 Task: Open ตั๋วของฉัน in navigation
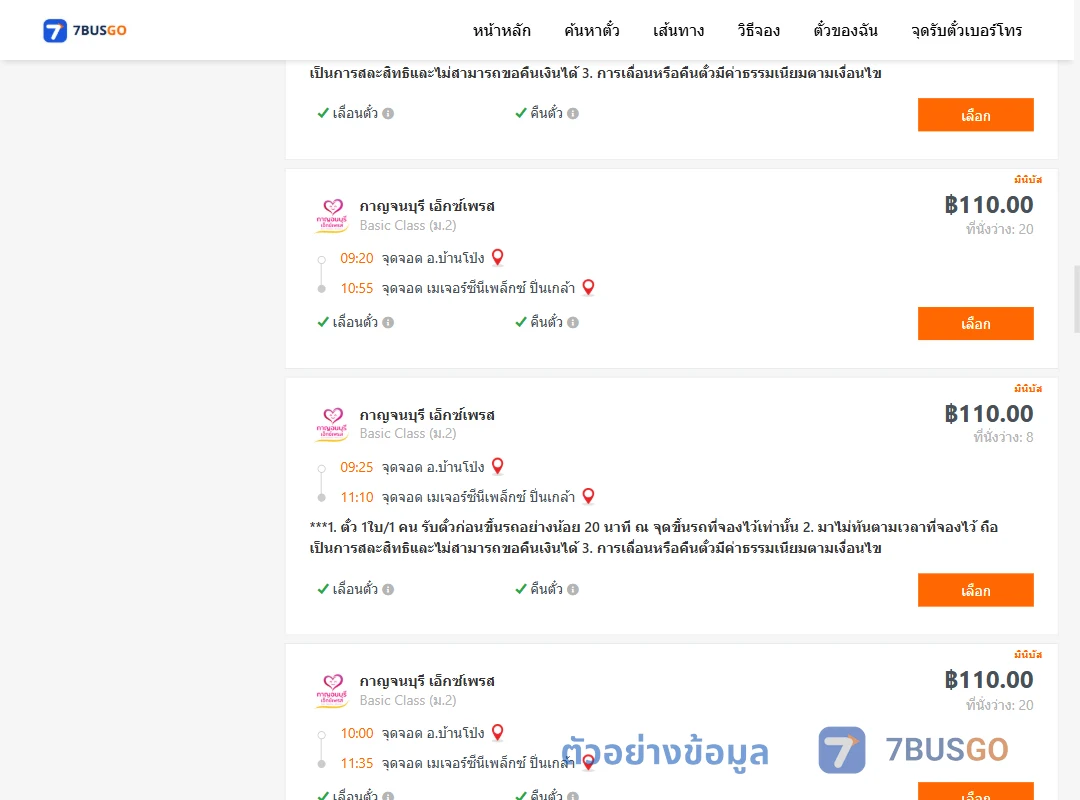[845, 30]
